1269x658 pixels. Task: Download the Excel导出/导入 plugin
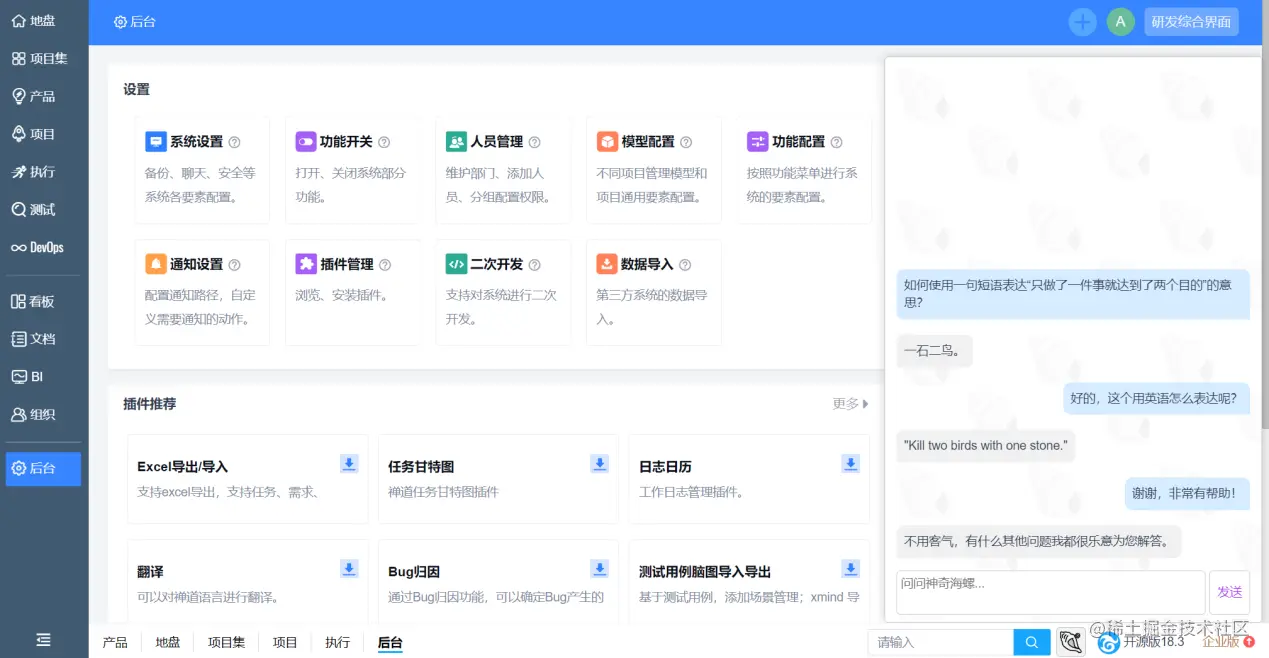tap(349, 463)
